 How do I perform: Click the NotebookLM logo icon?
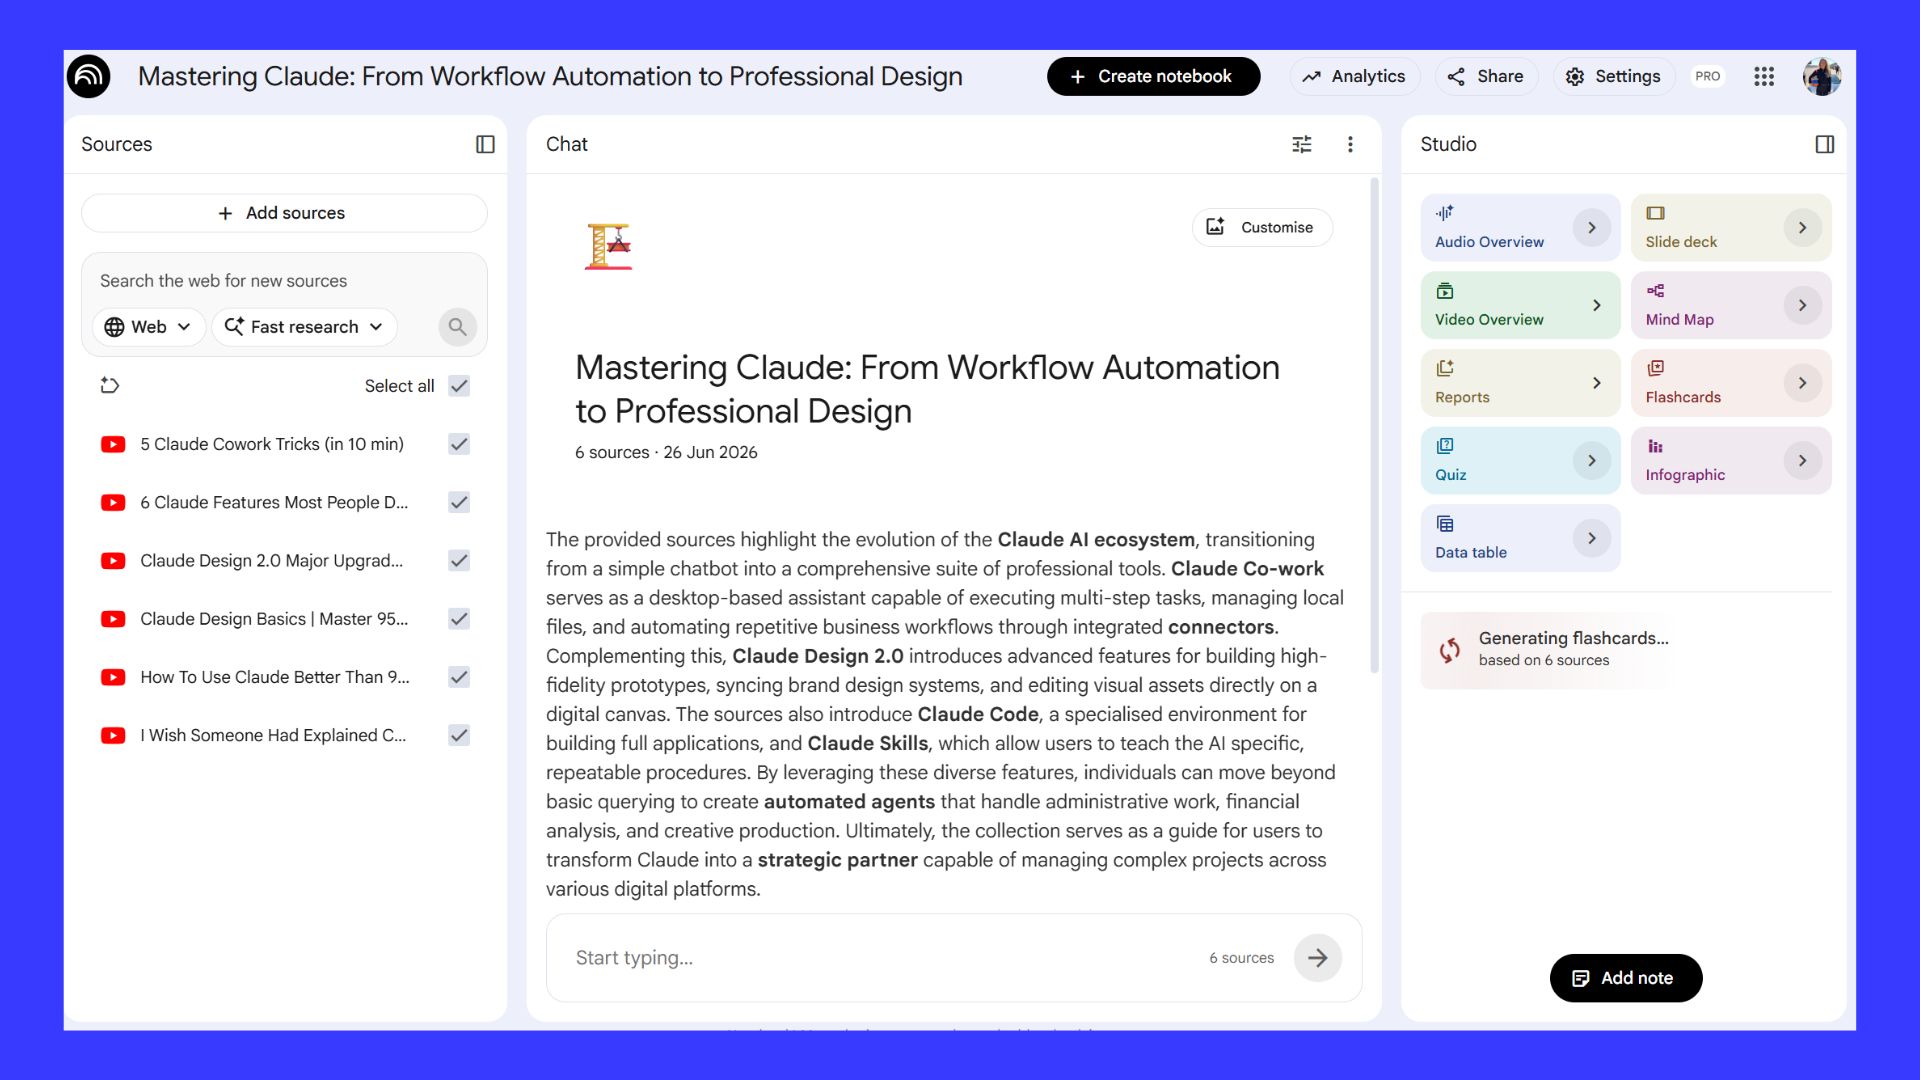pyautogui.click(x=89, y=76)
